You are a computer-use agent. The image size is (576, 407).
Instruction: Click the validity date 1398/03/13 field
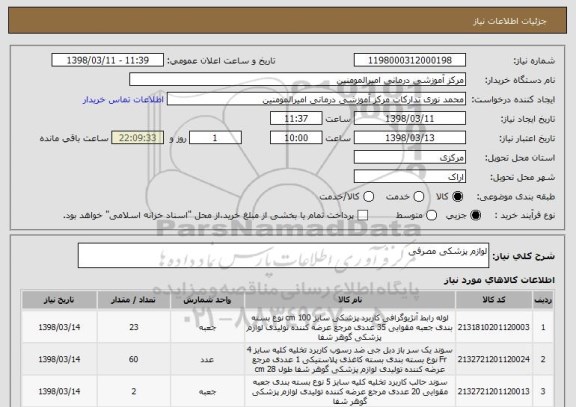(x=410, y=138)
